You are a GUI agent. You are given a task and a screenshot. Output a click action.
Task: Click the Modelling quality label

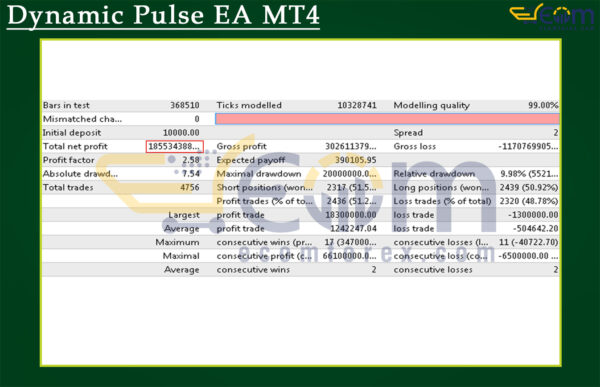tap(431, 105)
